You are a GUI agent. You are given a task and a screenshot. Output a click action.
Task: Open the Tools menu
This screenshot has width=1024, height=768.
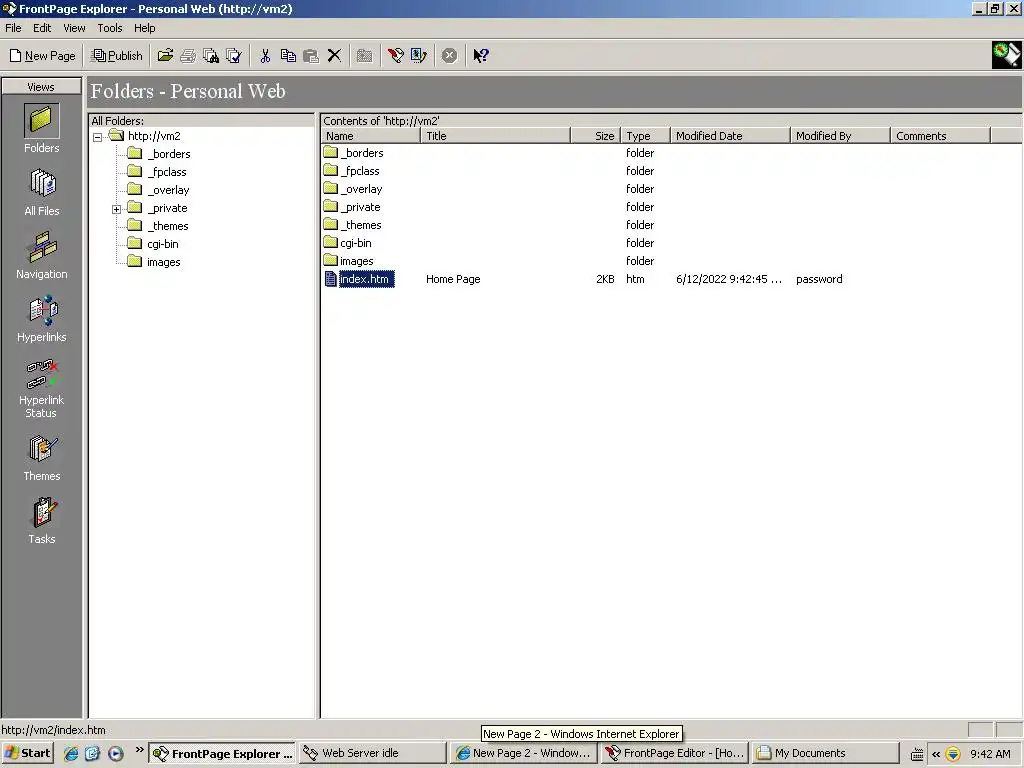point(110,28)
